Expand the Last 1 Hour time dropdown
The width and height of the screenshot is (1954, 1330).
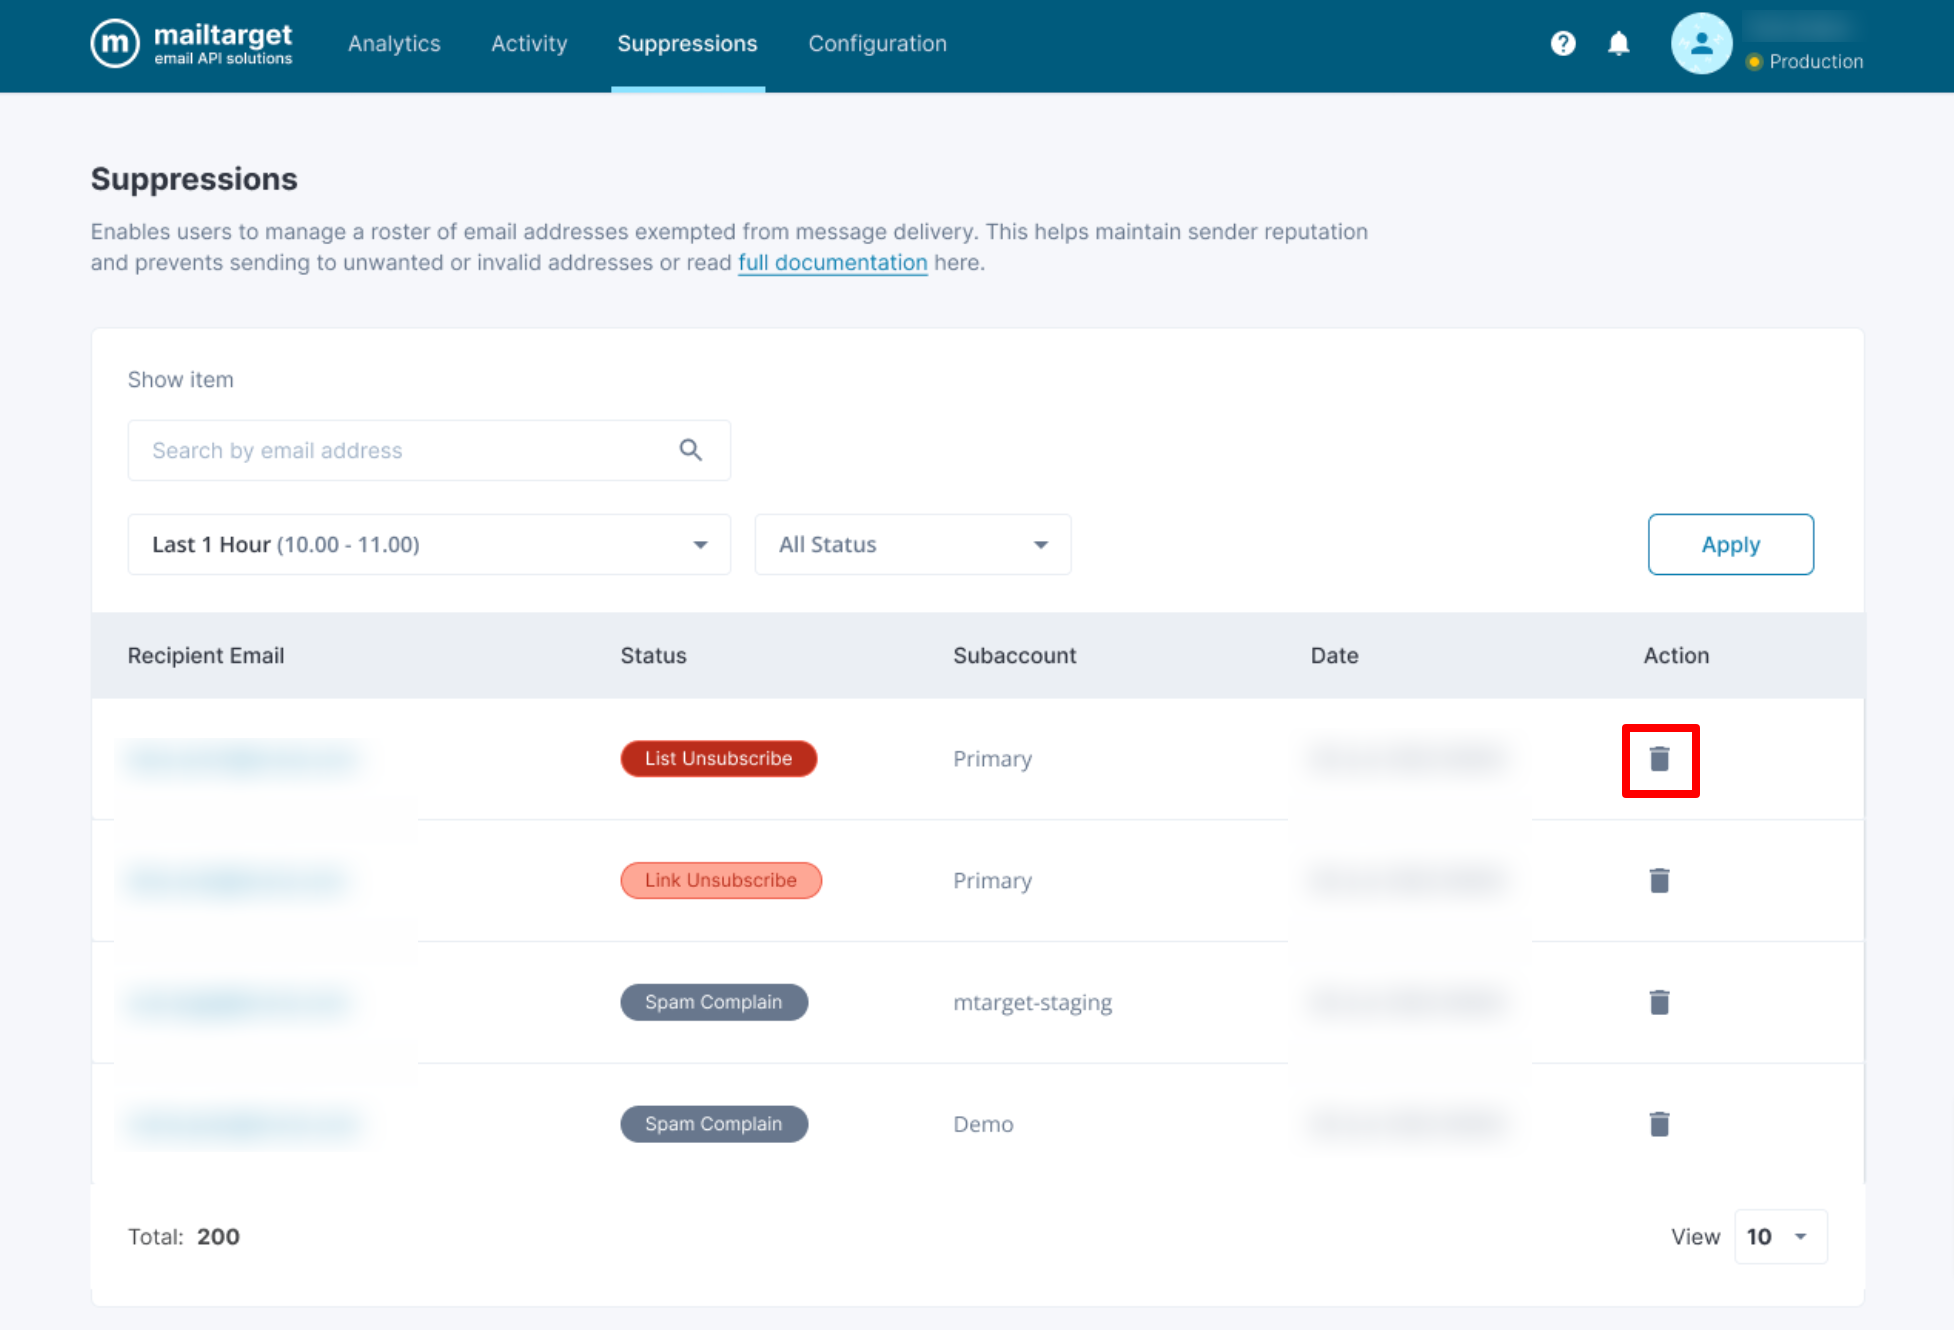(429, 545)
